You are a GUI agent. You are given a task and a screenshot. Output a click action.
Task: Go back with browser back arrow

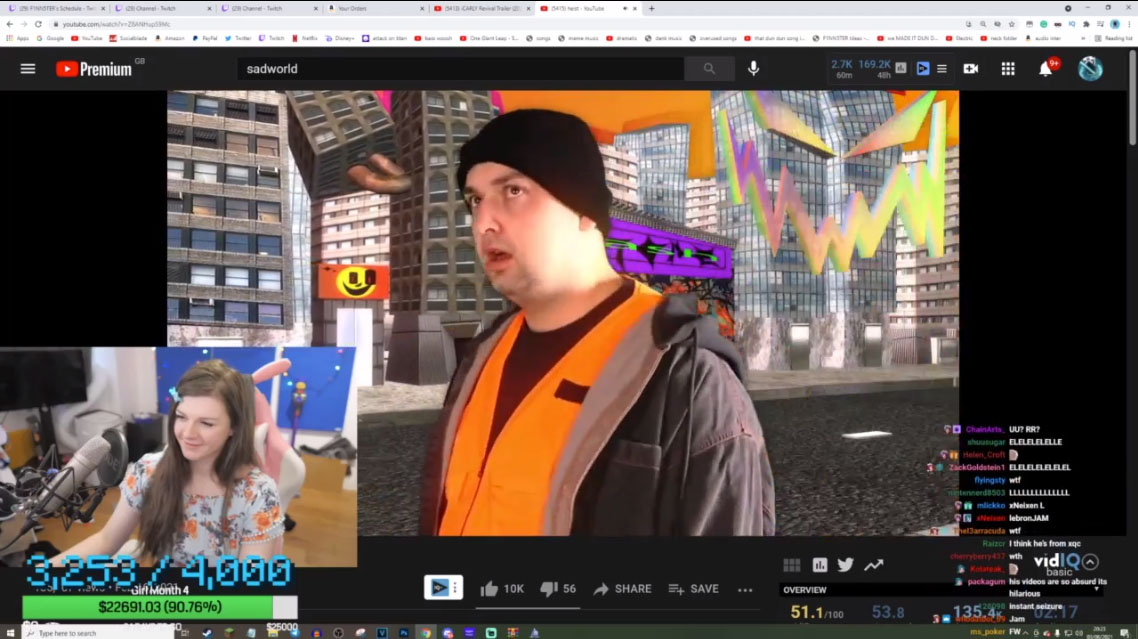pos(9,24)
